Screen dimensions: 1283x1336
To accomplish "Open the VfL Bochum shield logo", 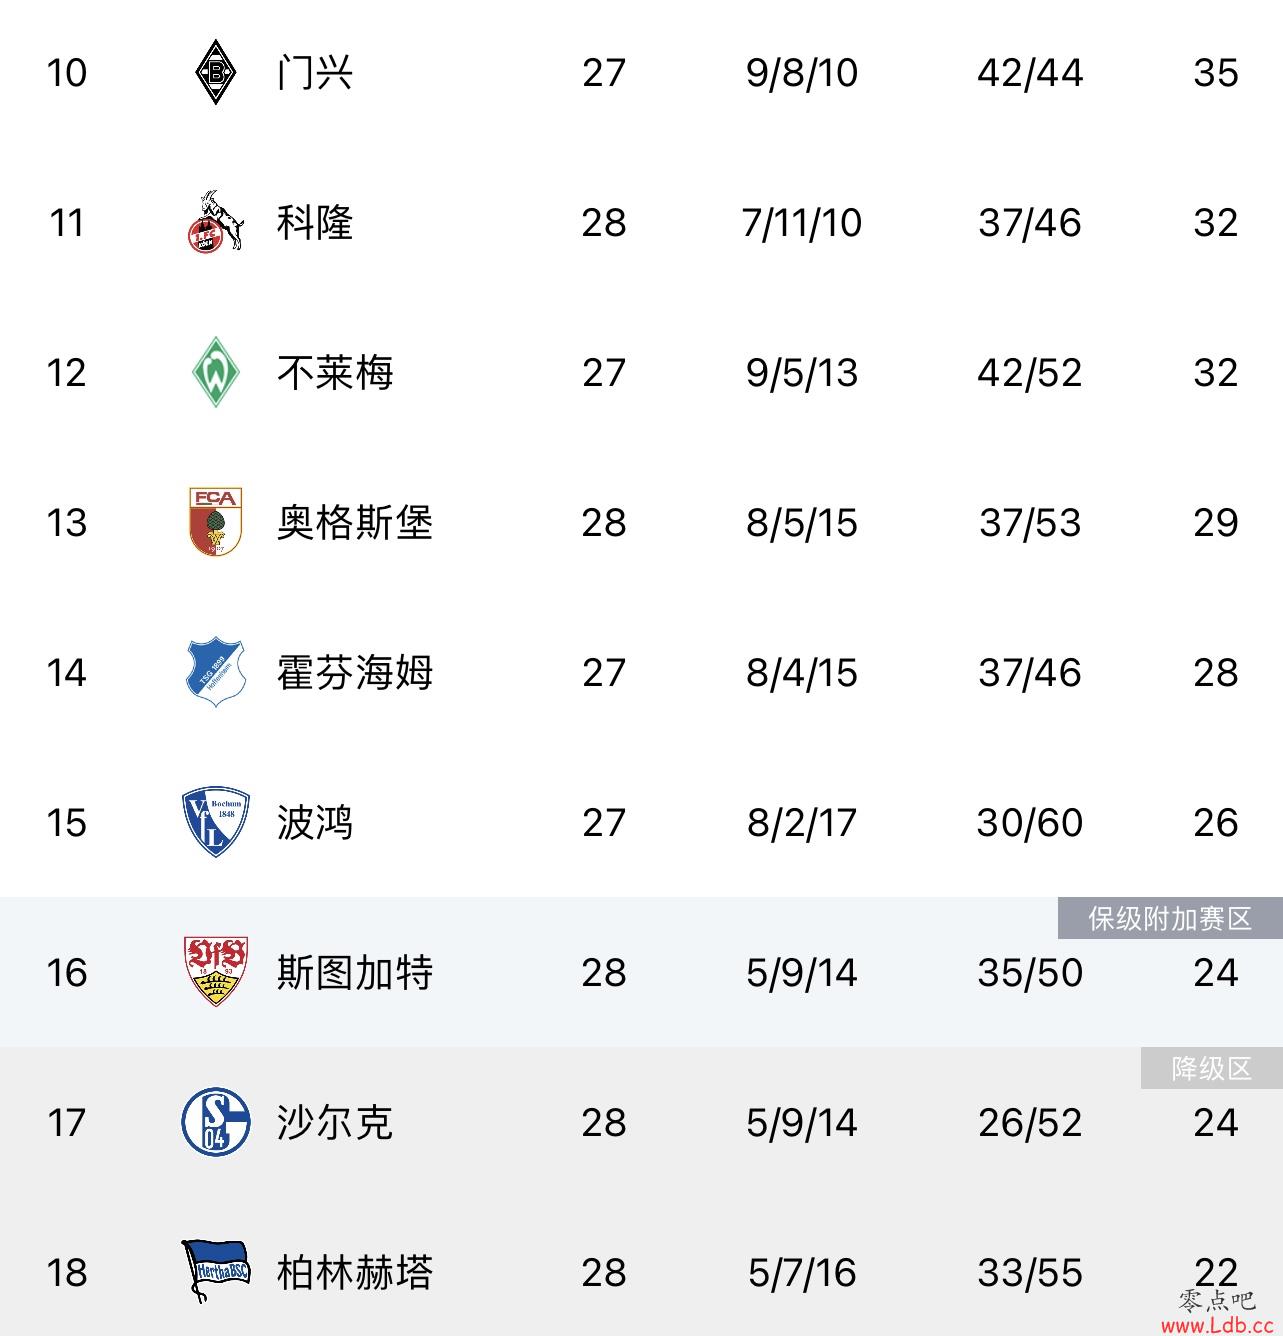I will (215, 822).
